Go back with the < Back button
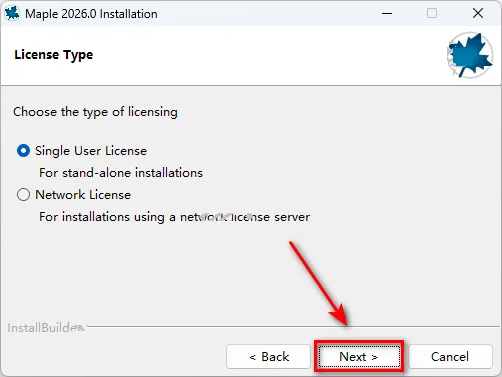 pos(268,357)
